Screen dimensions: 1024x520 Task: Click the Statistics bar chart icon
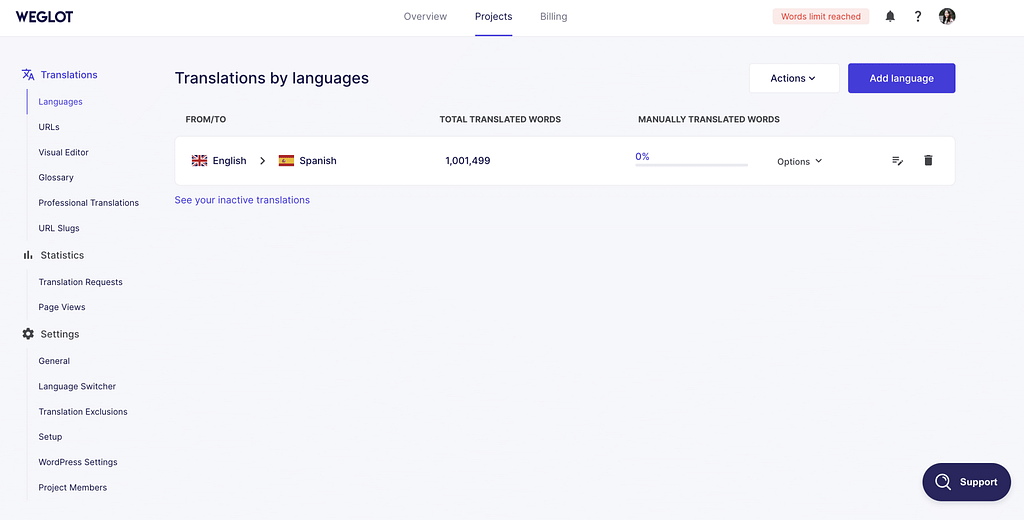click(x=28, y=255)
